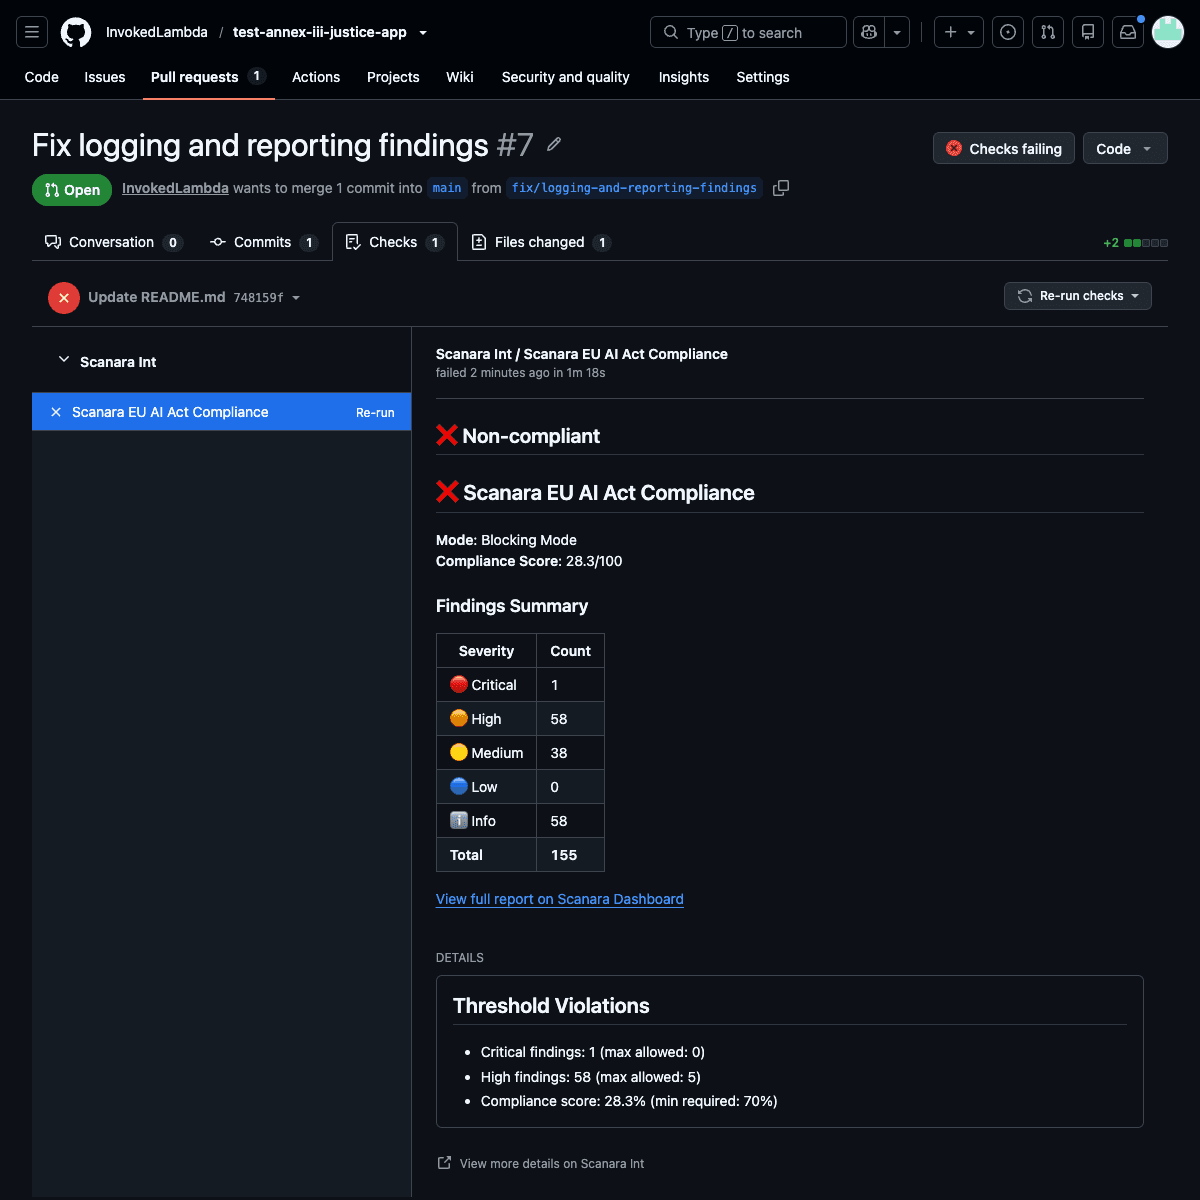Click the search input field
1200x1200 pixels.
[x=748, y=32]
